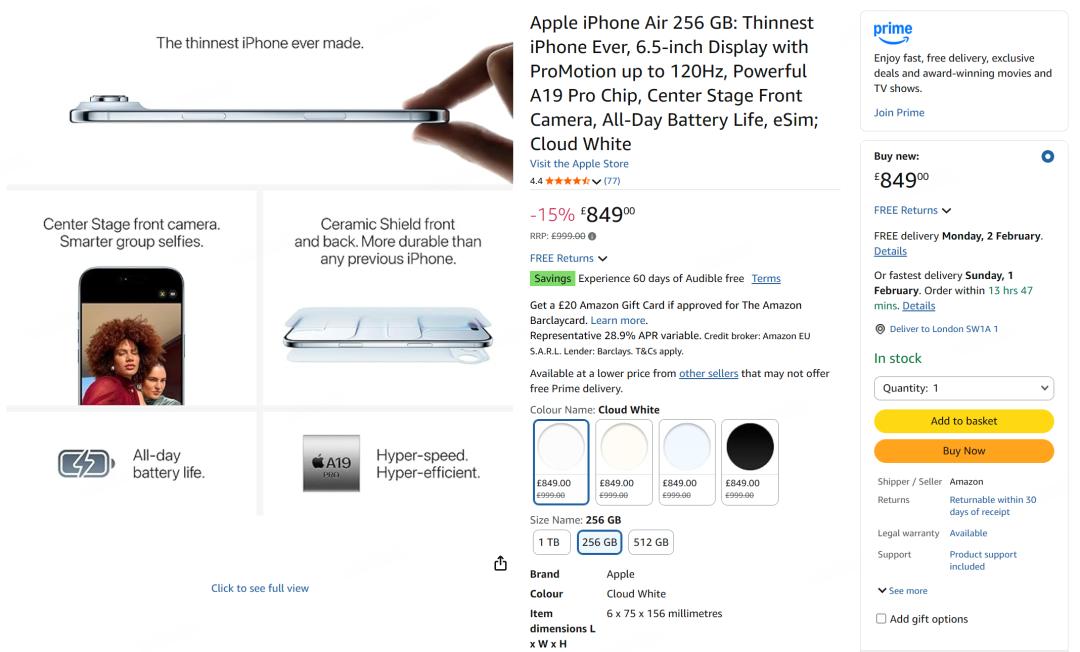The image size is (1080, 652).
Task: Expand FREE Returns under the Buy new price
Action: pyautogui.click(x=912, y=210)
